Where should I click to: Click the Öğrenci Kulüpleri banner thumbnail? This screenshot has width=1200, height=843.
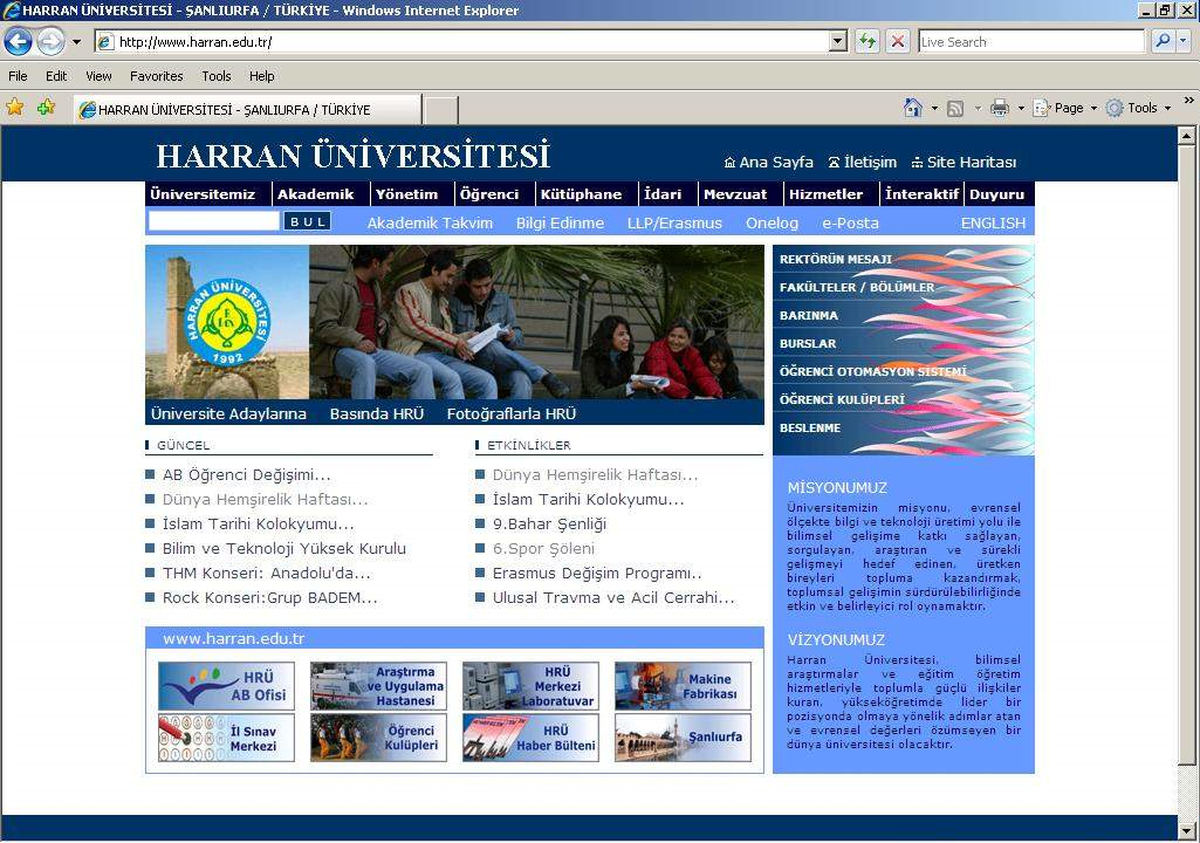point(378,738)
